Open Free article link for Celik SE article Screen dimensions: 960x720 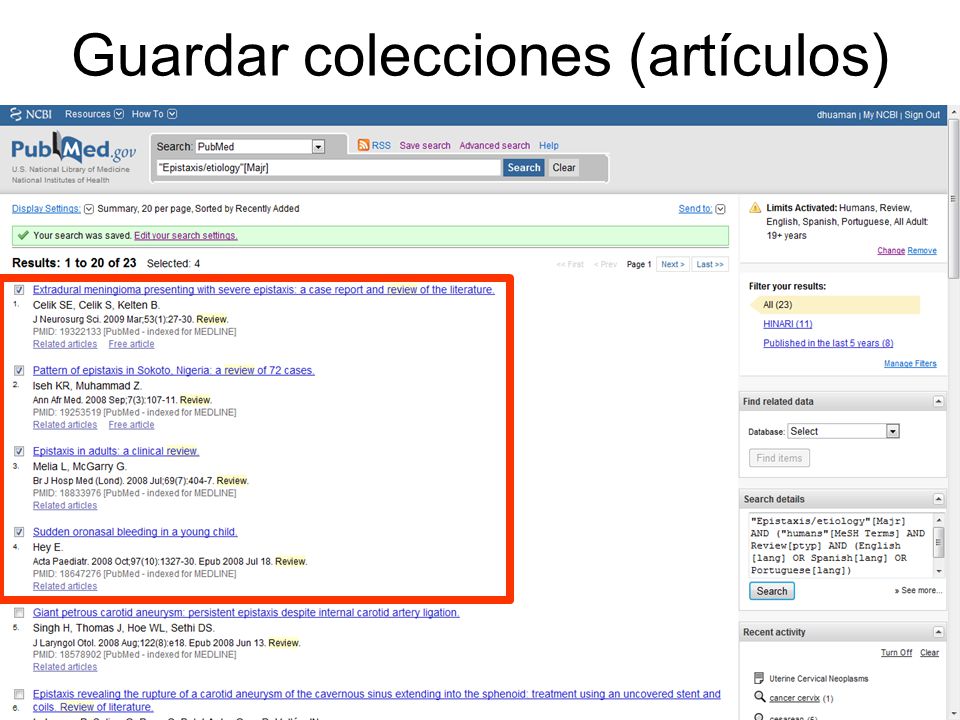coord(131,344)
